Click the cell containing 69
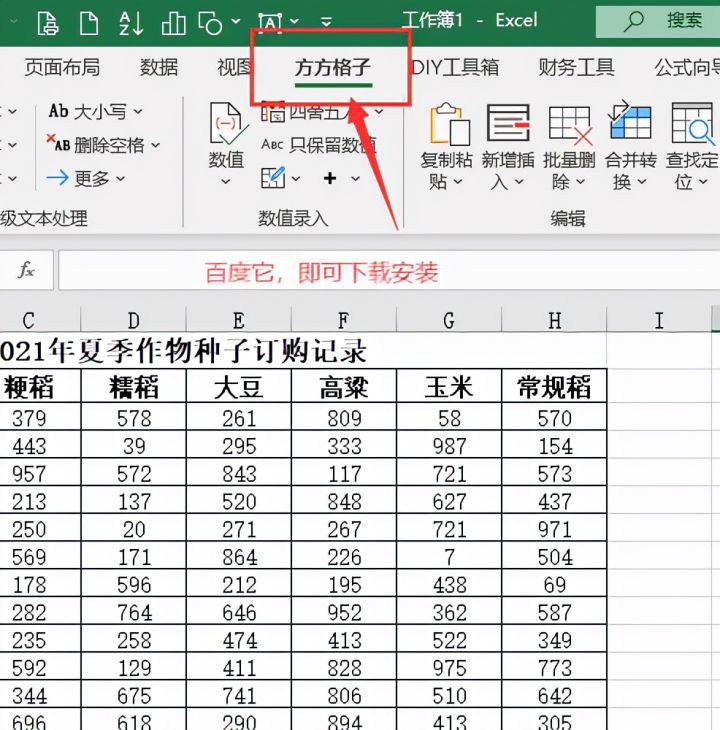 click(x=554, y=583)
